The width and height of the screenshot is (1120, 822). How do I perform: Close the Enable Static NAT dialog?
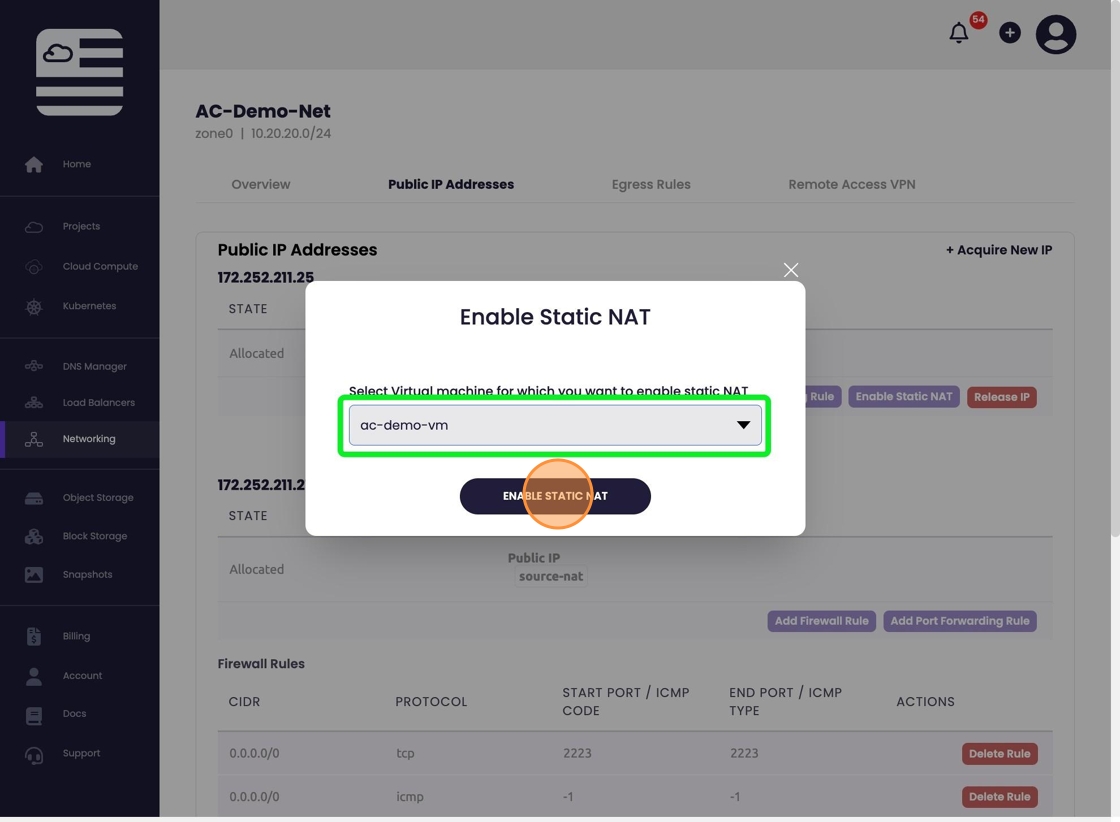click(791, 270)
